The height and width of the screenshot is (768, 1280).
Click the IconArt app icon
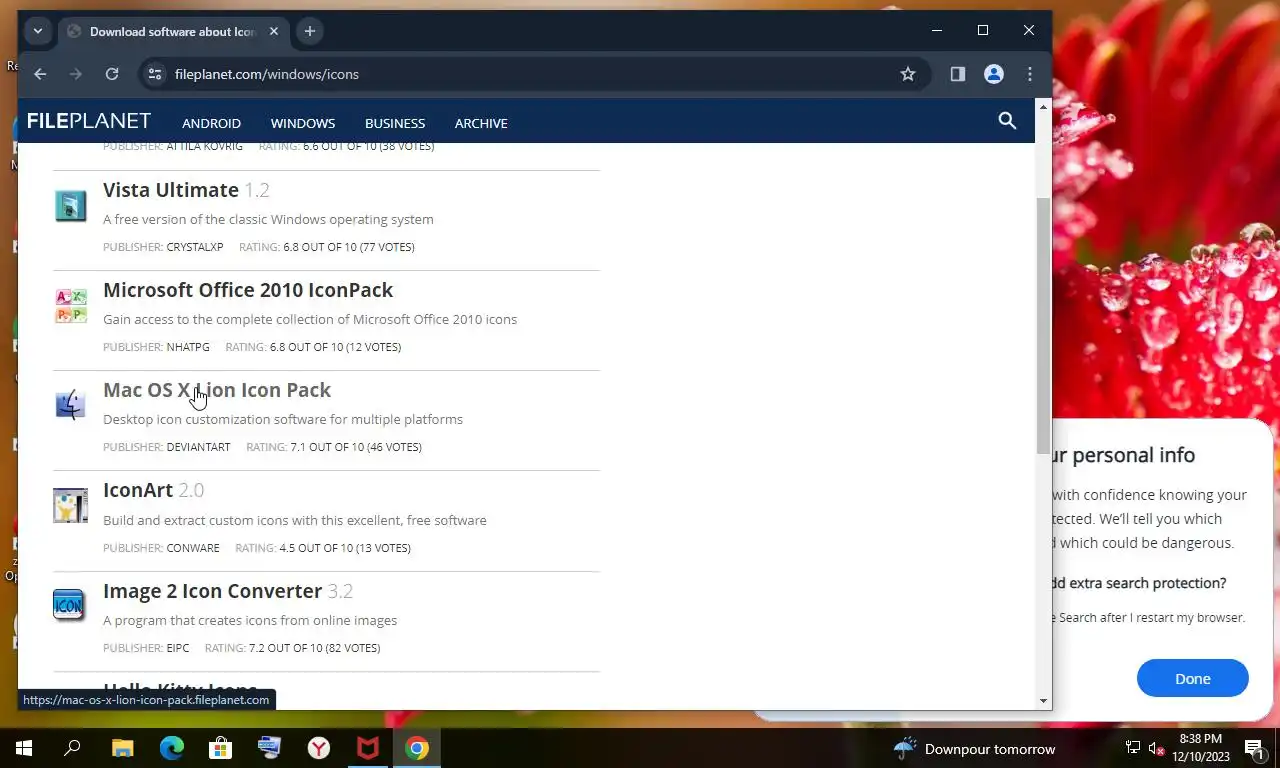tap(70, 506)
